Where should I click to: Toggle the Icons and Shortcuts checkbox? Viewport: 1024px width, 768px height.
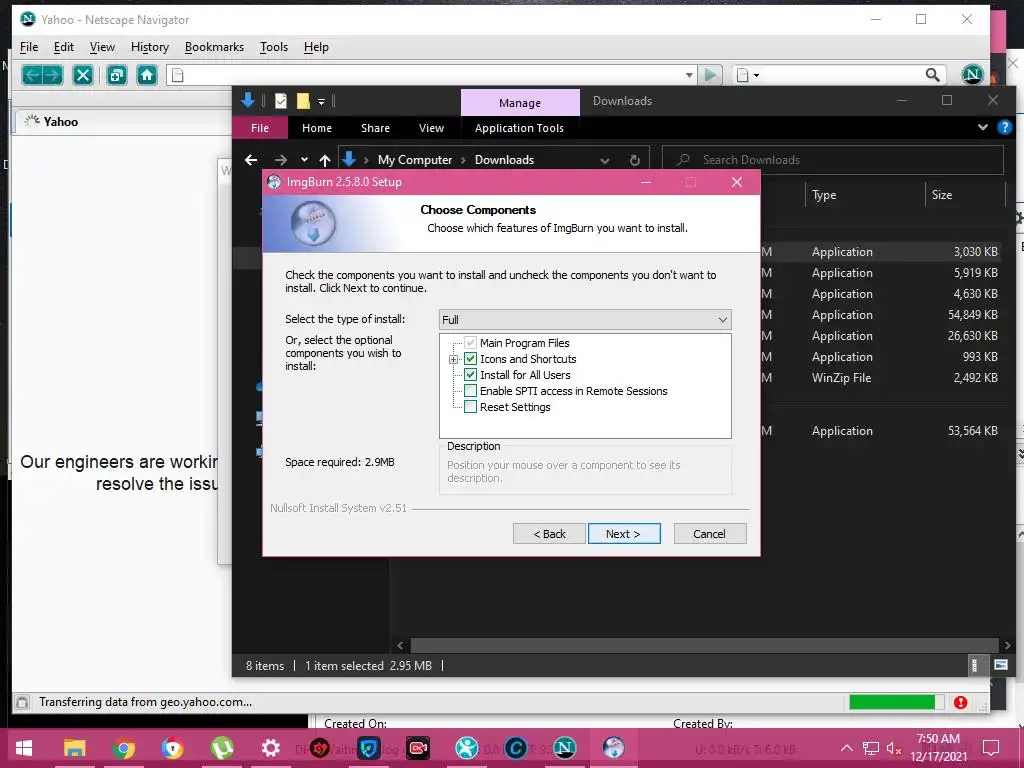(x=470, y=359)
